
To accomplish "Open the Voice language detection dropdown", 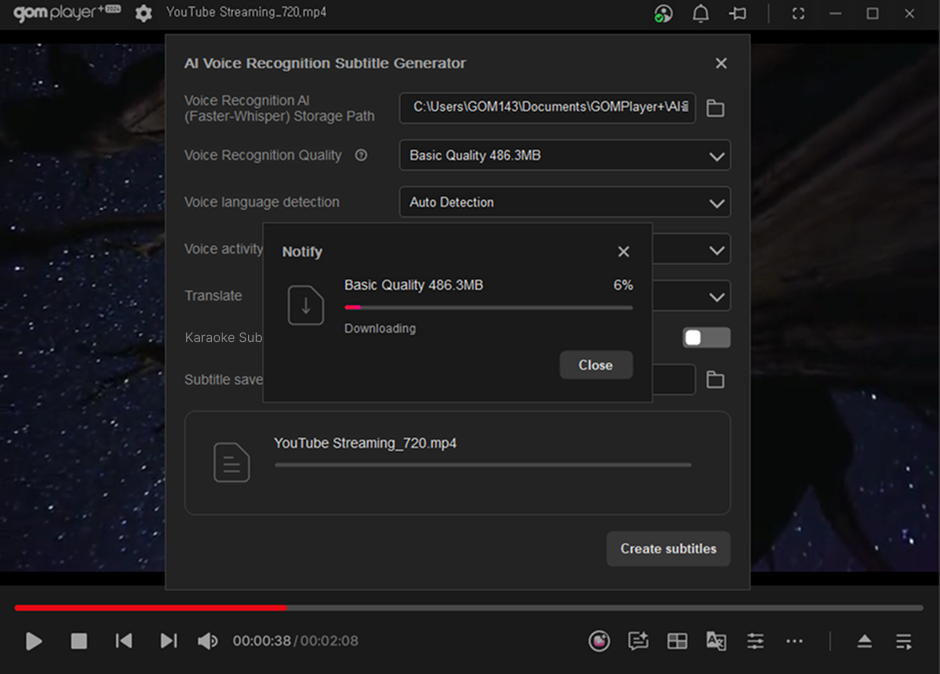I will [716, 203].
